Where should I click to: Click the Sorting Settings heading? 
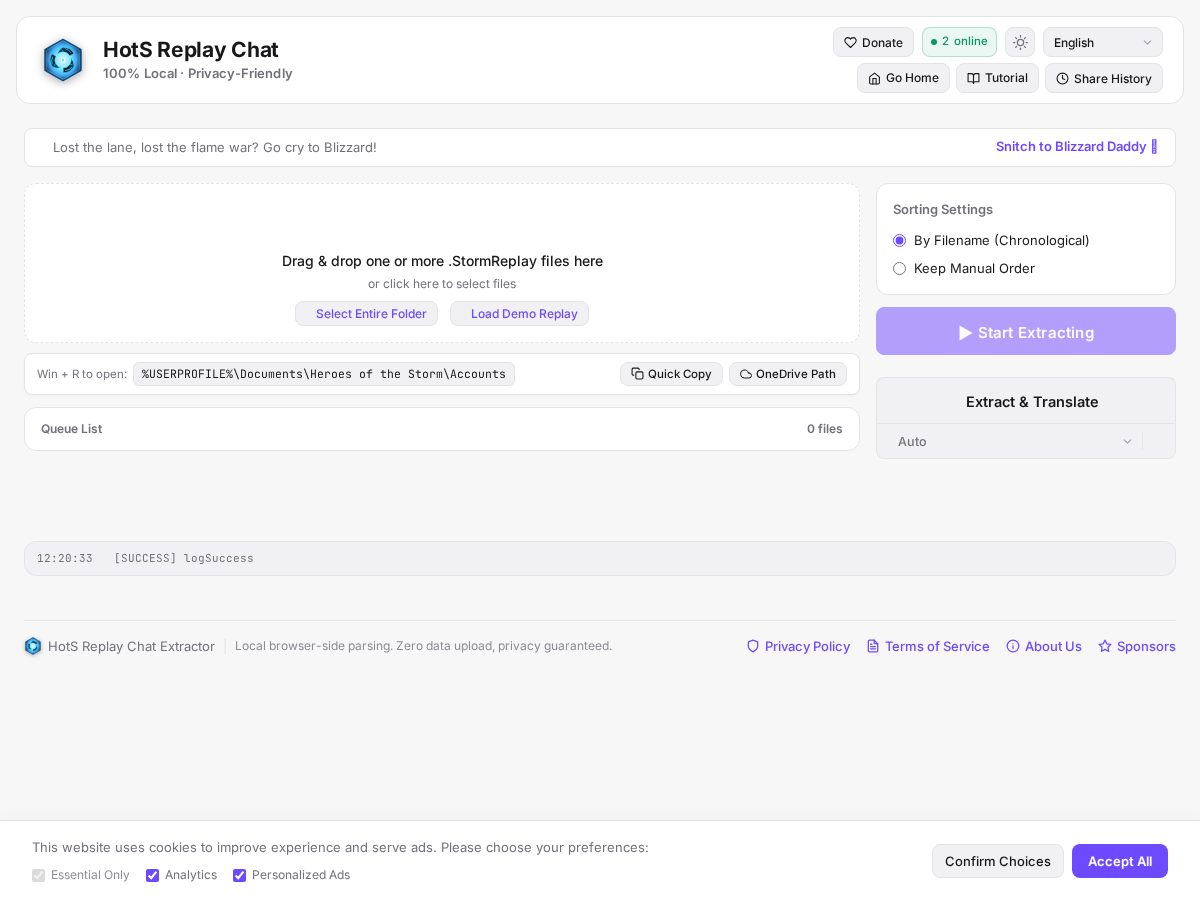pos(943,209)
